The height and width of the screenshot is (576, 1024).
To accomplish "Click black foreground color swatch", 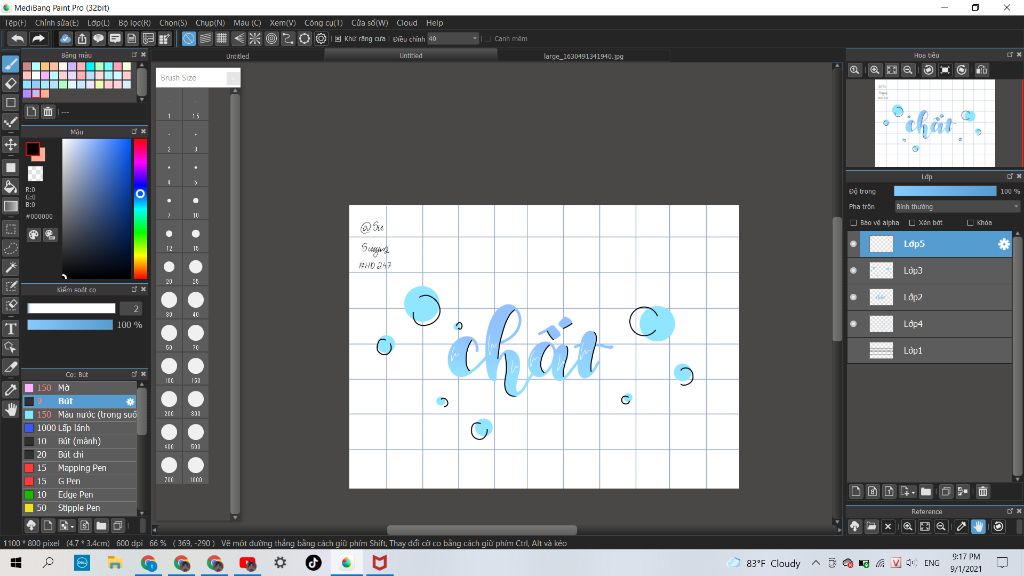I will [x=32, y=150].
